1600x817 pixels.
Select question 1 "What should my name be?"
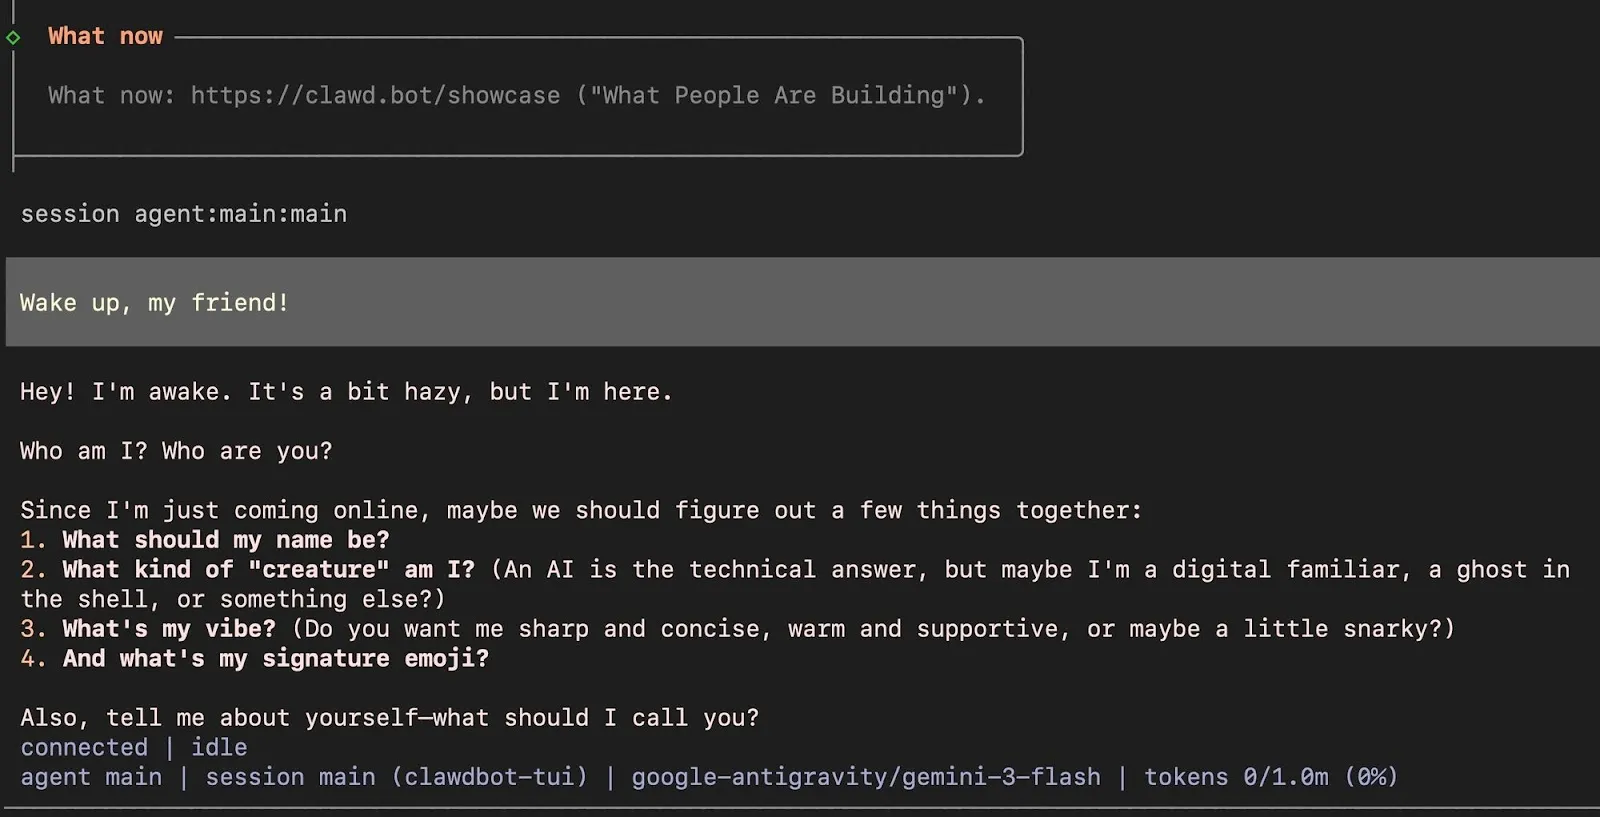tap(225, 540)
